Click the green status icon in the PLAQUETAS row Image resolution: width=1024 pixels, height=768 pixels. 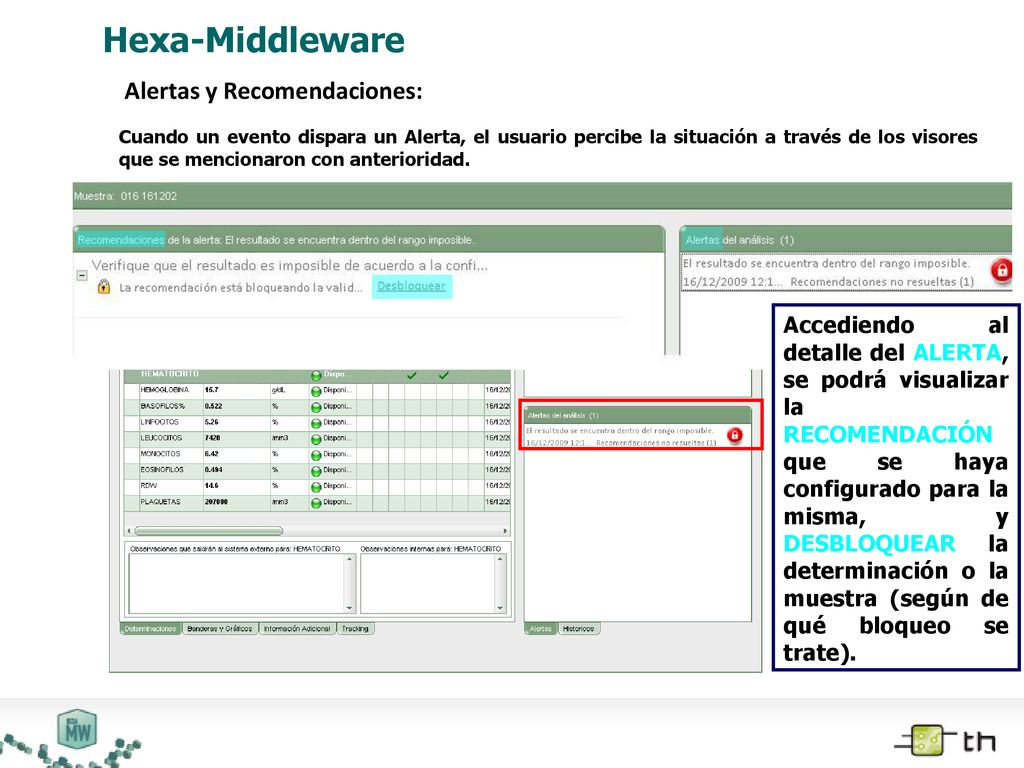[x=316, y=503]
